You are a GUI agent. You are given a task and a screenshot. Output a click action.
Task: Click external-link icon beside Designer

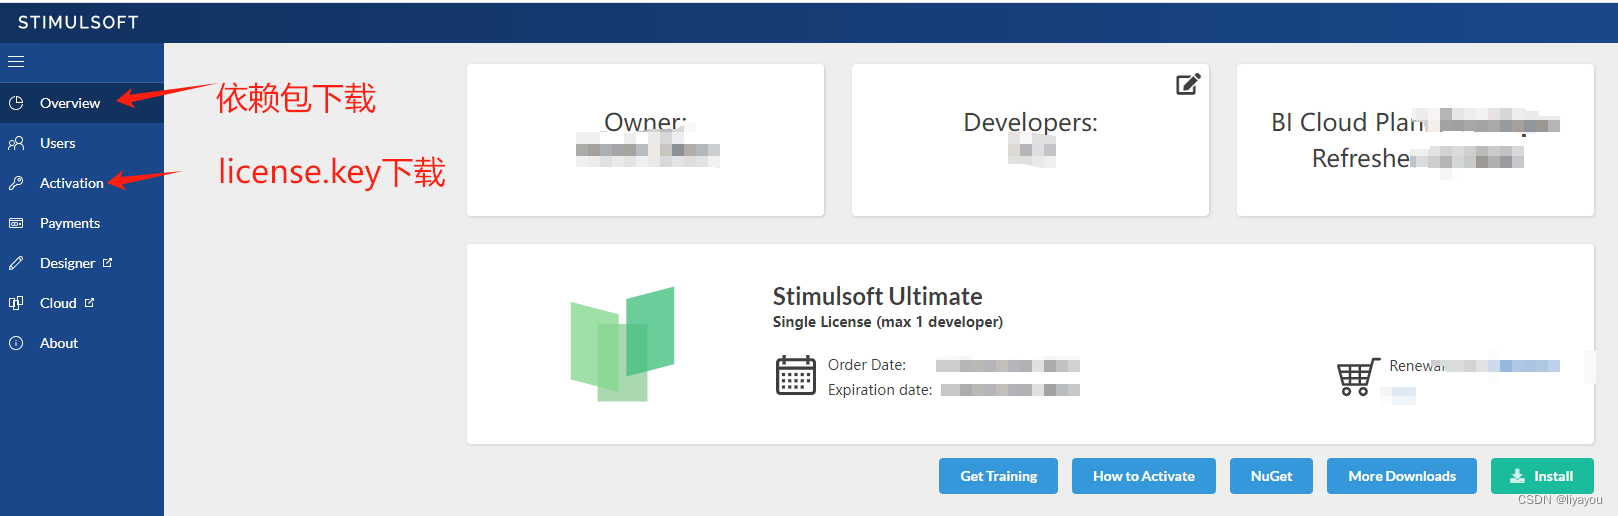107,263
